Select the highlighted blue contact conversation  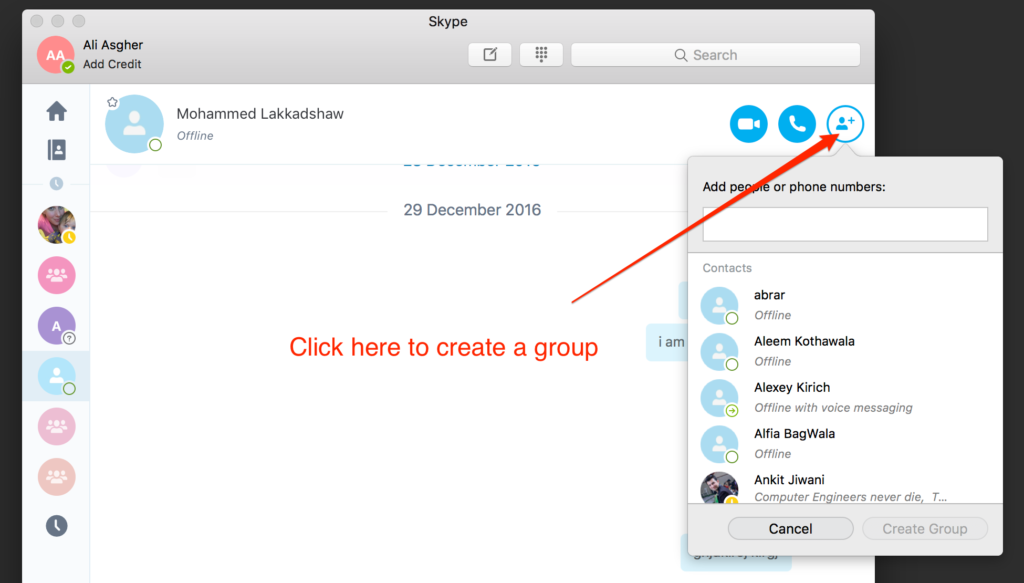click(x=57, y=376)
